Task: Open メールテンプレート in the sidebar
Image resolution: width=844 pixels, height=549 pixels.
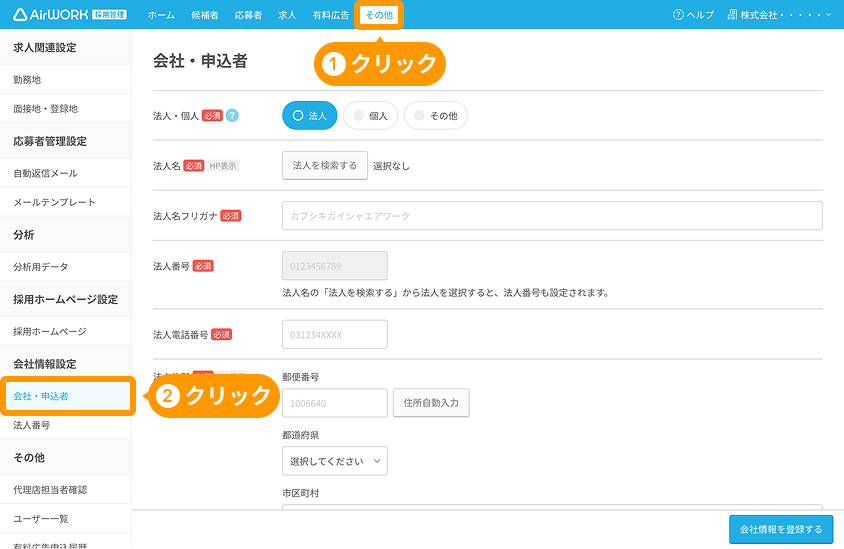Action: (x=65, y=202)
